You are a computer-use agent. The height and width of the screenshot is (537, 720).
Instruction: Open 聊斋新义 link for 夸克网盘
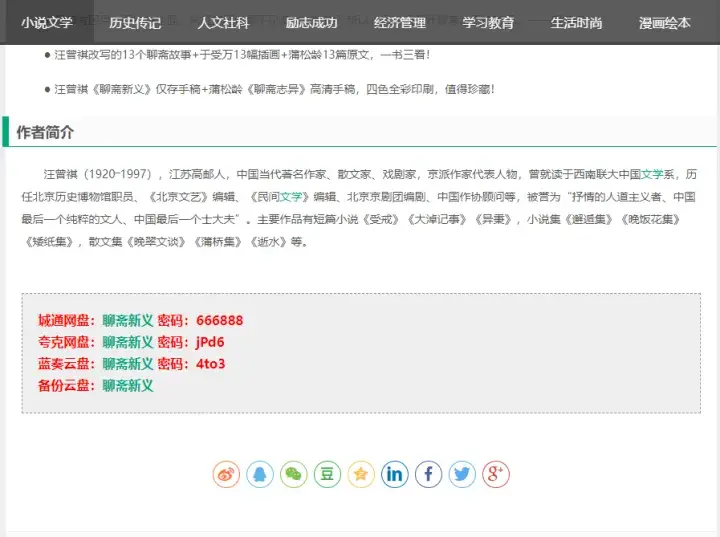128,342
